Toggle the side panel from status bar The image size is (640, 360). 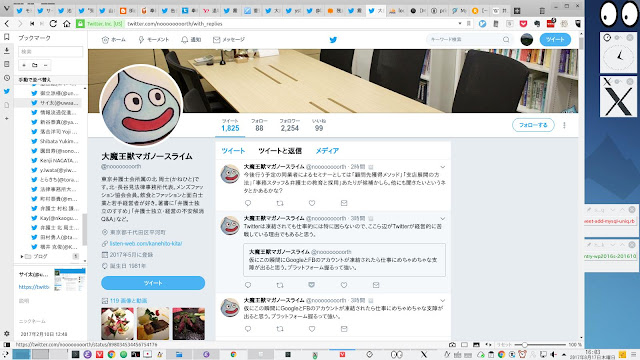pos(7,345)
